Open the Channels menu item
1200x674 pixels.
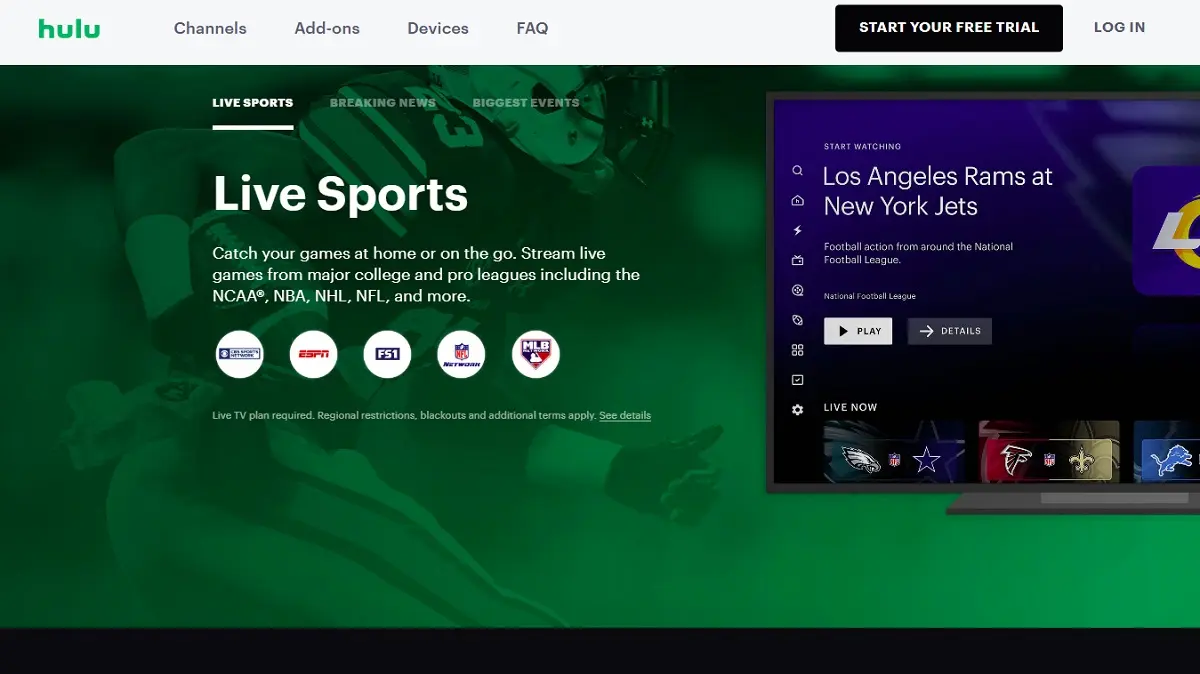coord(210,28)
